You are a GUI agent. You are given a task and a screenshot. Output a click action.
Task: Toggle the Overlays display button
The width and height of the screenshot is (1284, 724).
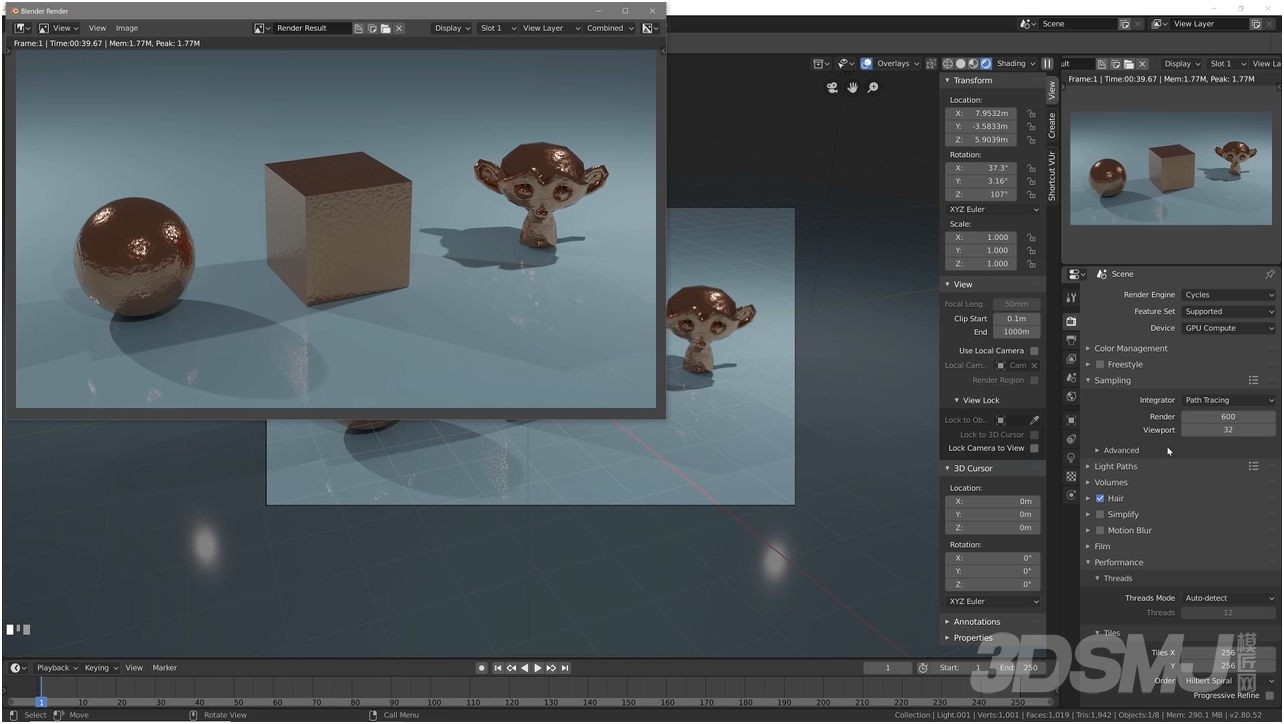[867, 64]
